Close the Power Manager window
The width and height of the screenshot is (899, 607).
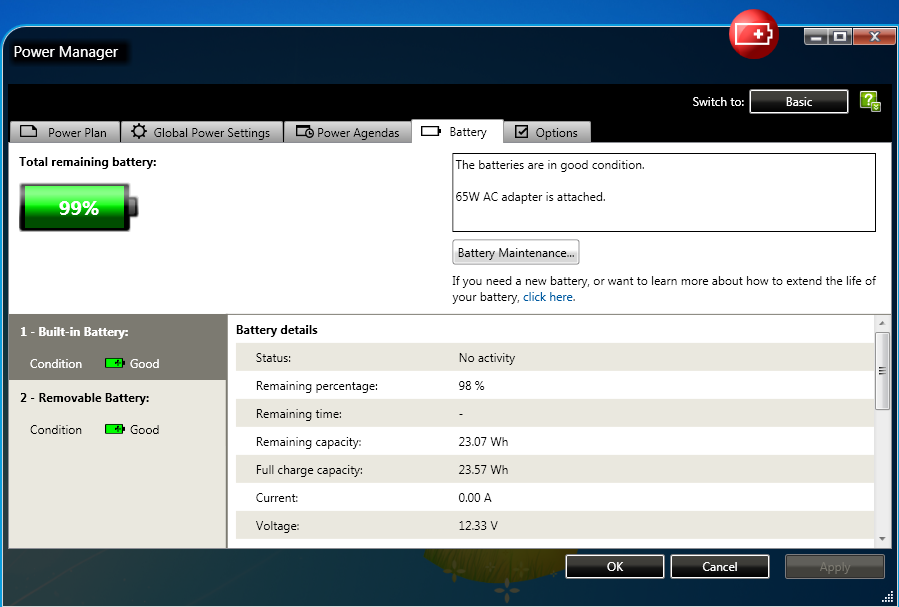point(874,37)
